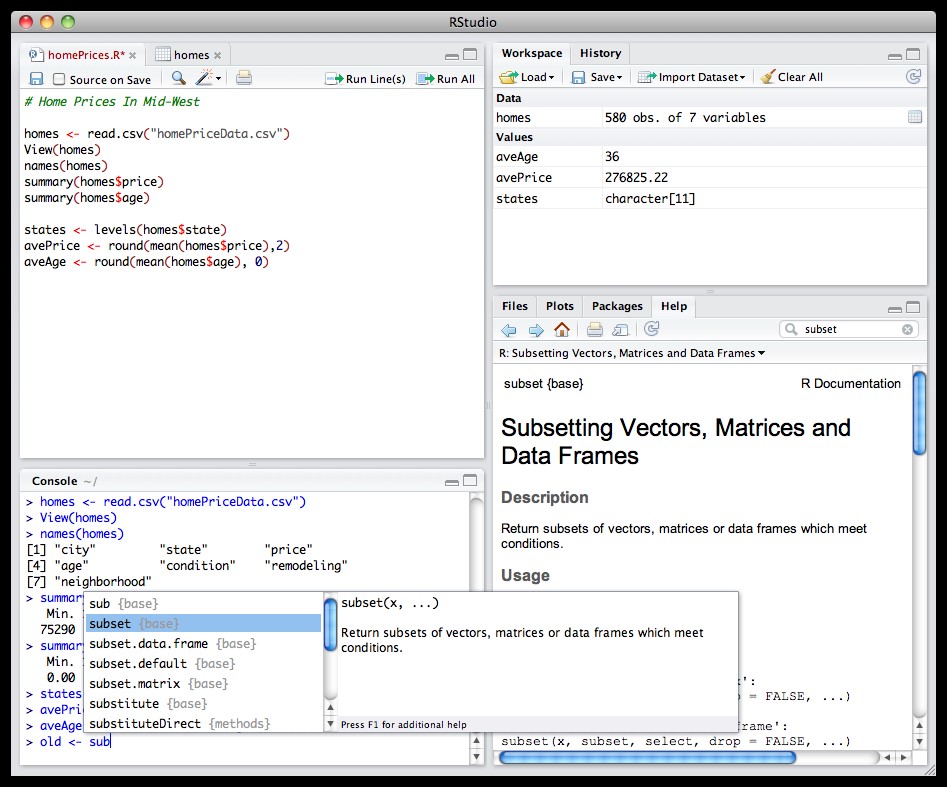The width and height of the screenshot is (947, 787).
Task: Click the autocomplete list scrollbar thumb
Action: click(330, 625)
